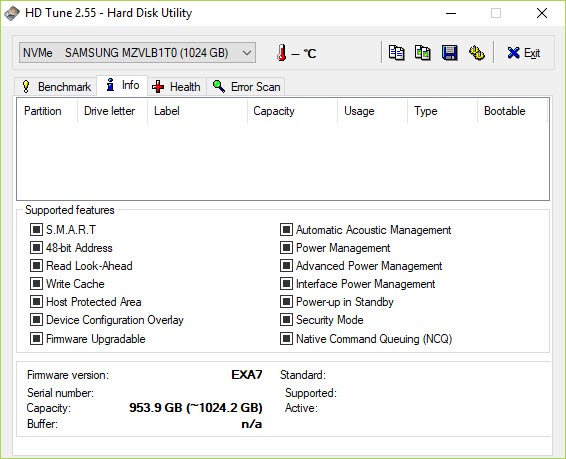This screenshot has height=459, width=566.
Task: Toggle the Write Cache checkbox
Action: tap(36, 284)
